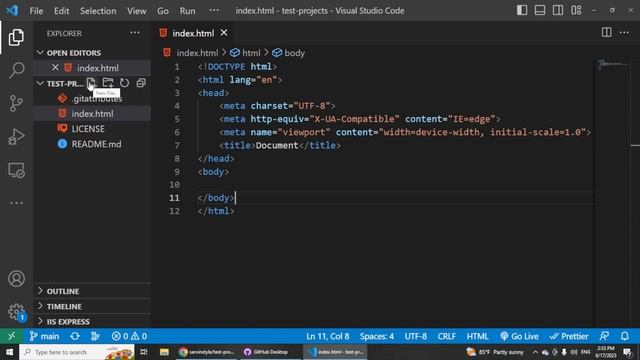Open the Run menu
640x360 pixels.
187,11
